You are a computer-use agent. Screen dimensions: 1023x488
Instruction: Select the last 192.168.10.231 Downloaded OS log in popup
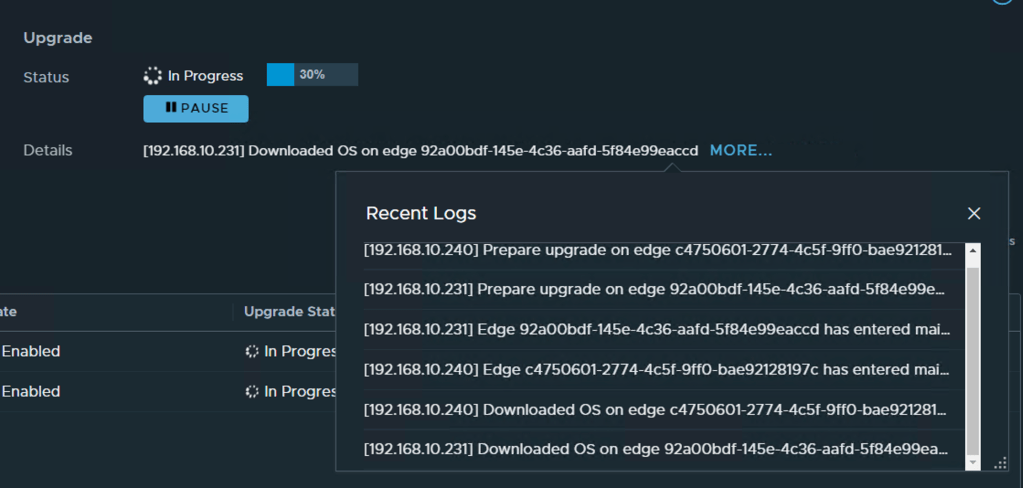point(658,450)
